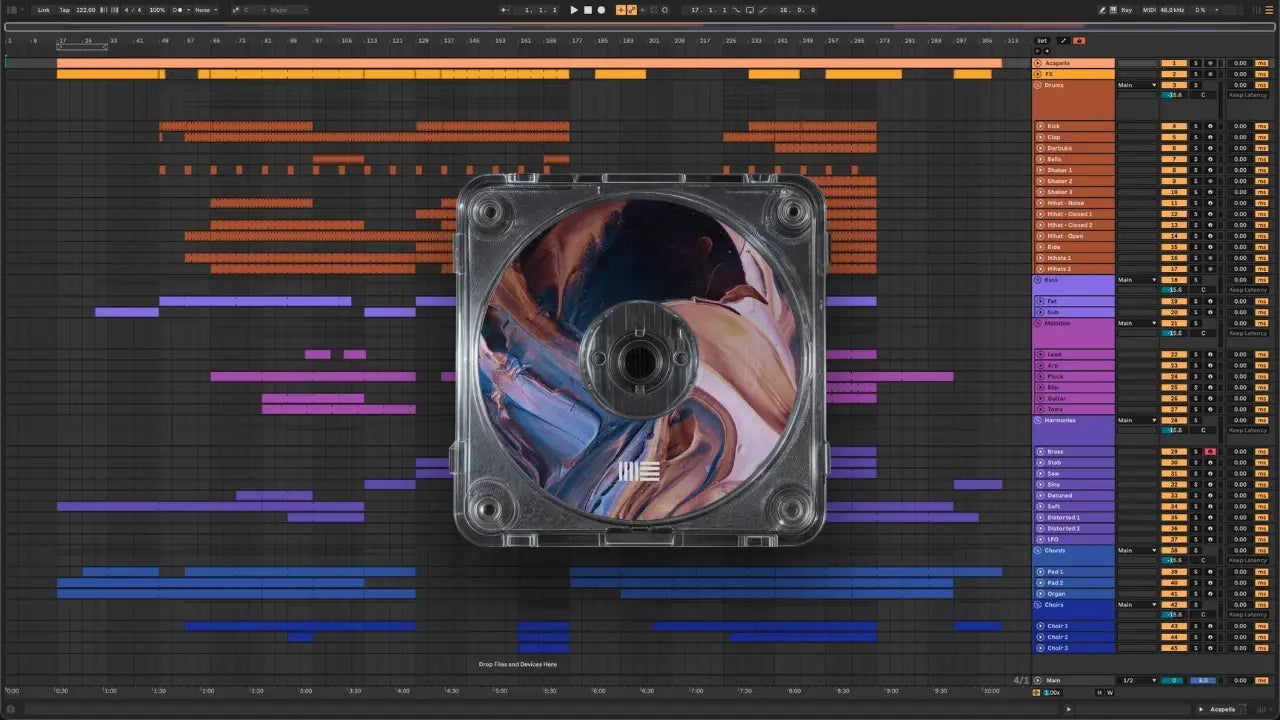Click the unfold arrow on Acapella track
Image resolution: width=1280 pixels, height=720 pixels.
point(1038,63)
